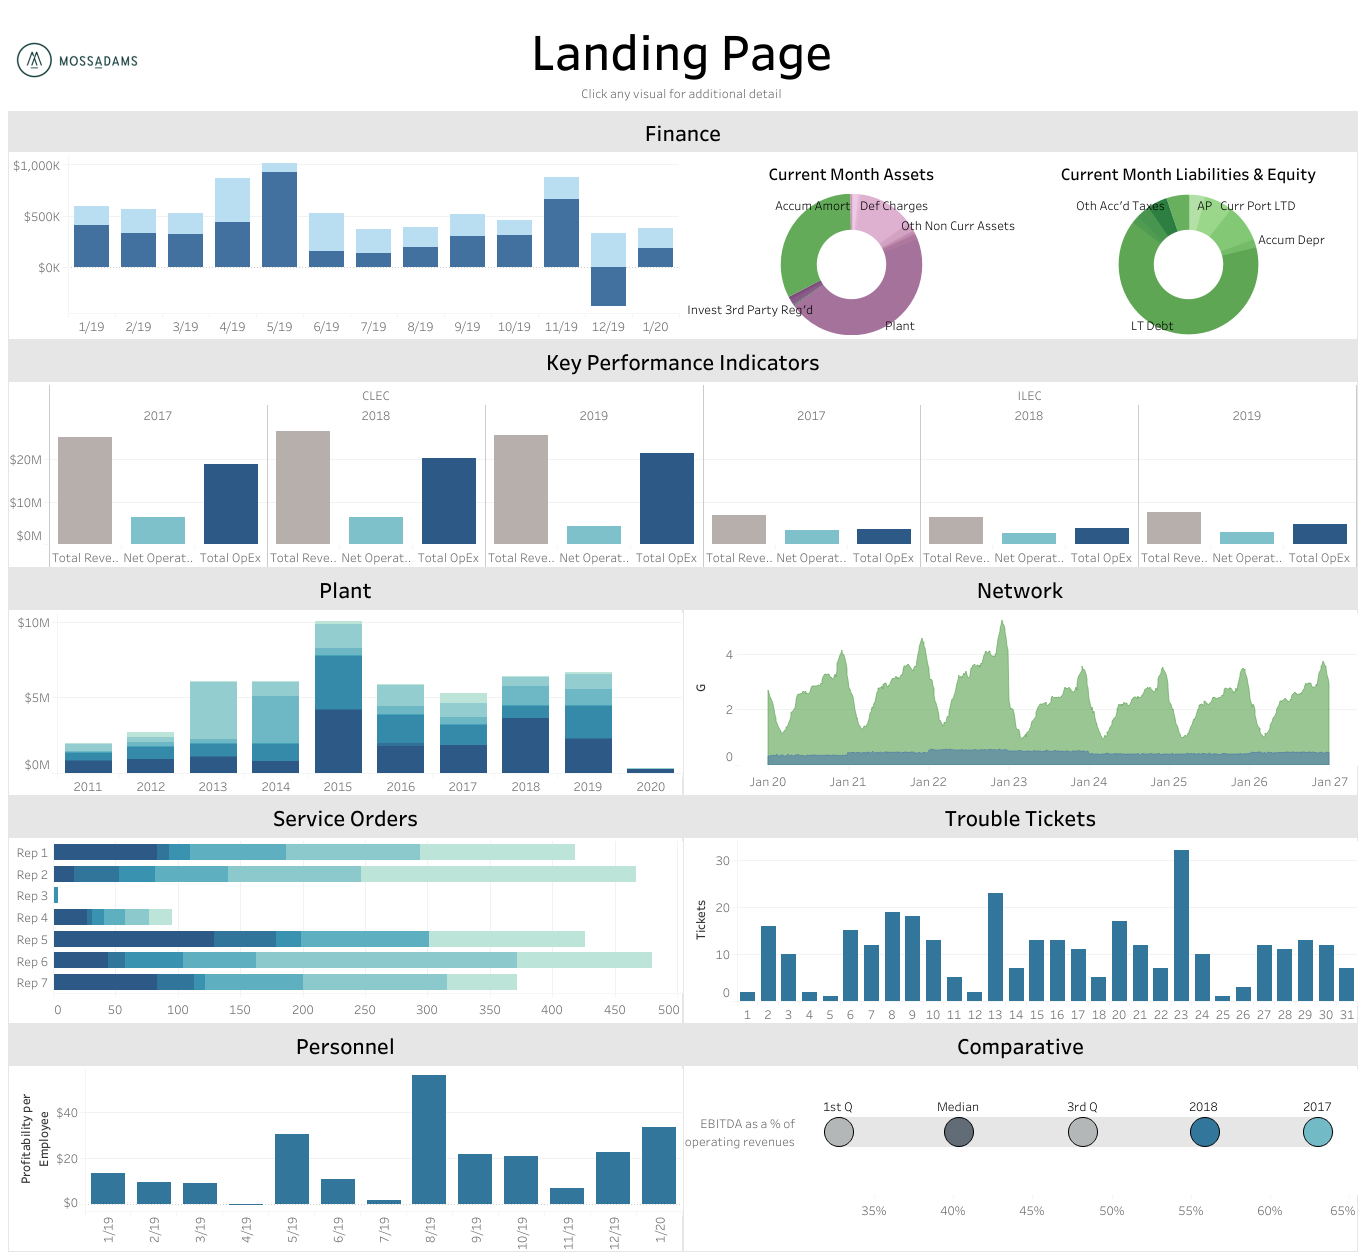Click the Landing Page title

tap(683, 54)
